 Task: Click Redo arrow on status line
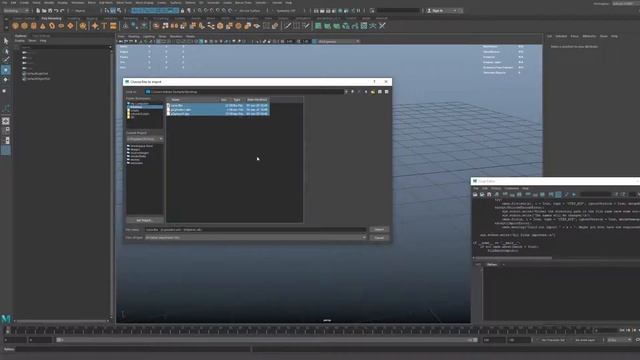click(x=62, y=11)
